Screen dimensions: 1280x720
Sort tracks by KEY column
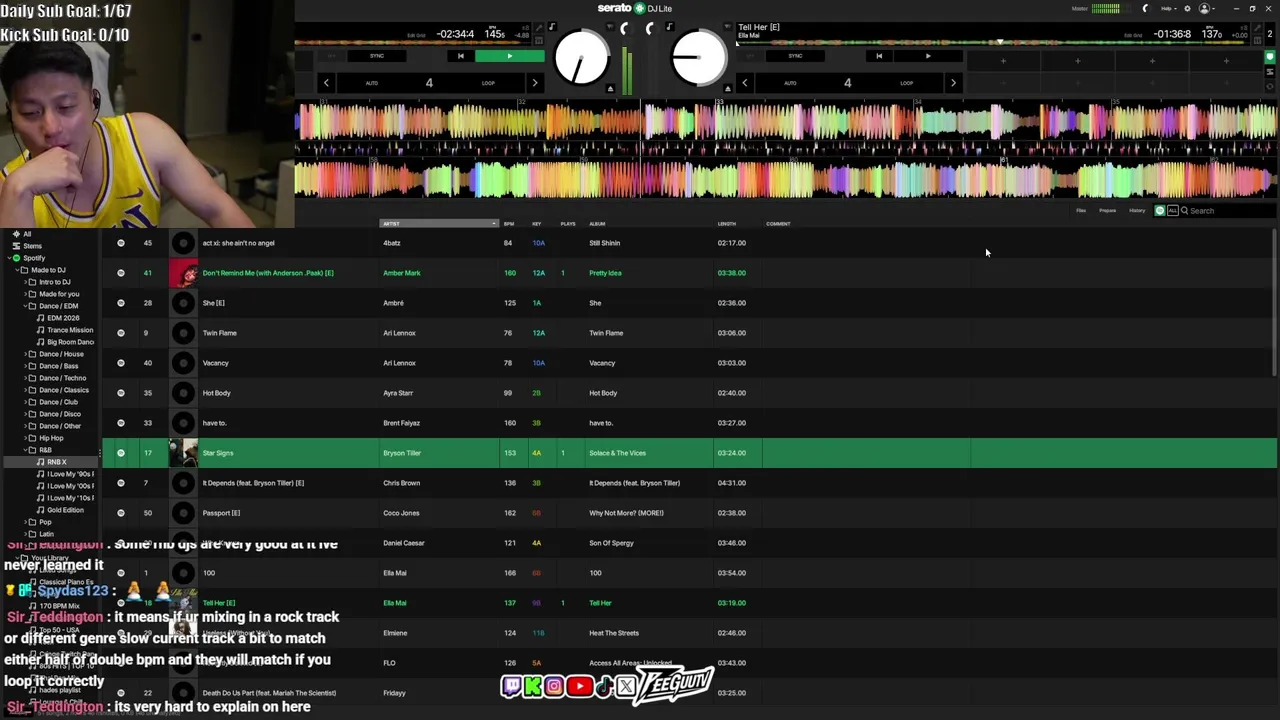537,224
